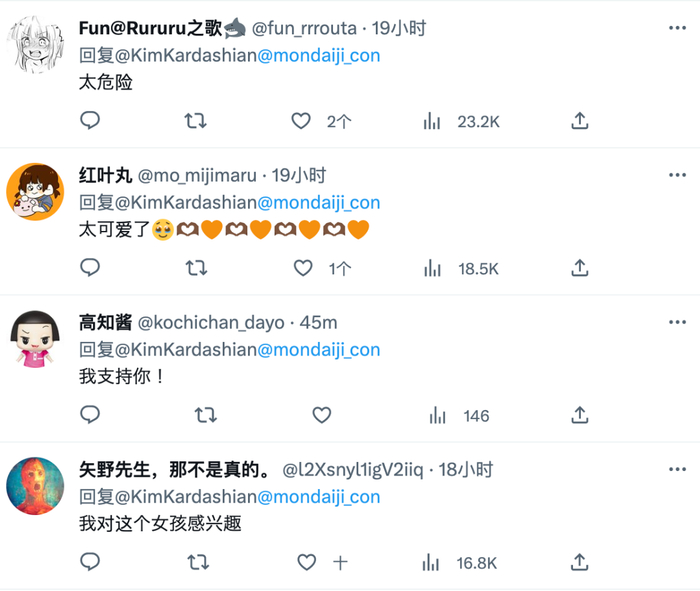Screen dimensions: 700x591
Task: Share 红叶丸's tweet
Action: coord(580,268)
